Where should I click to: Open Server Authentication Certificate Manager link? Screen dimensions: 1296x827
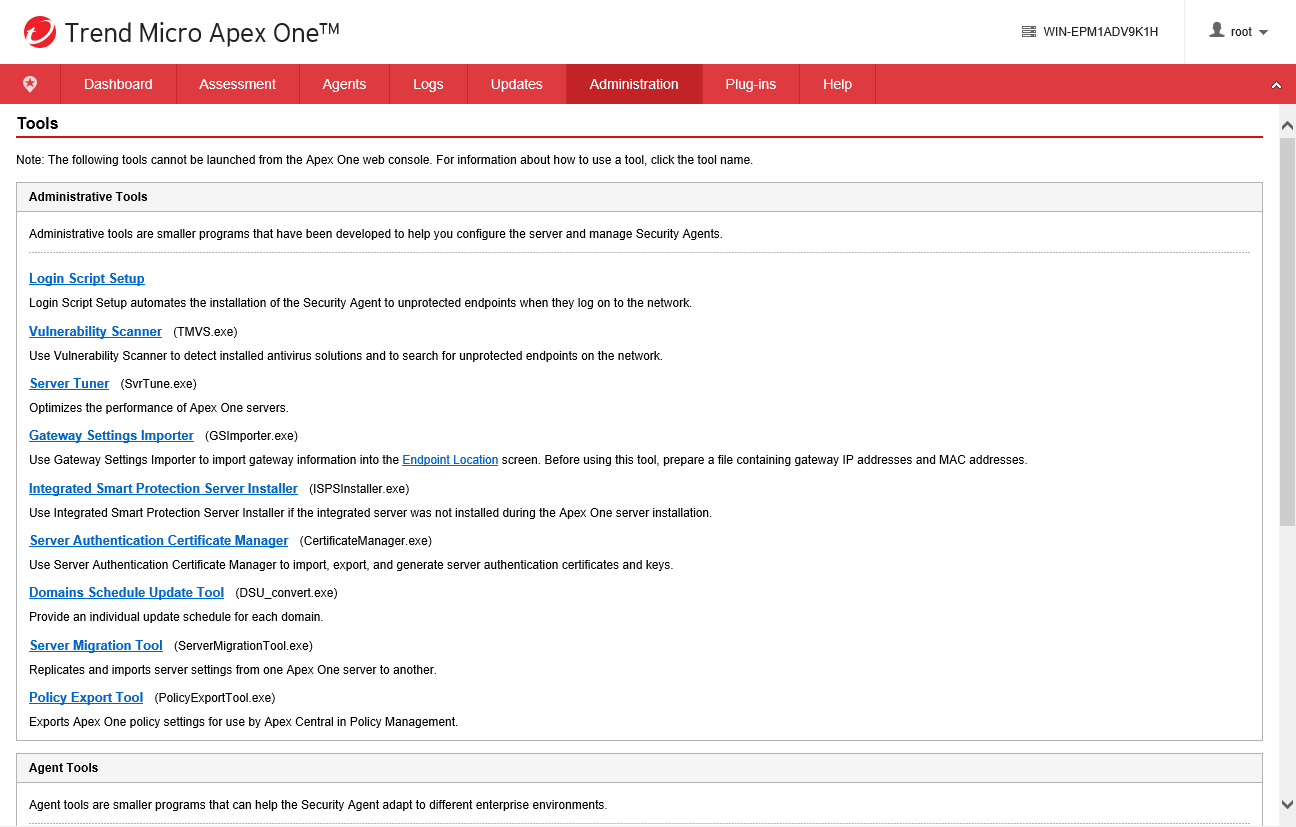click(158, 540)
